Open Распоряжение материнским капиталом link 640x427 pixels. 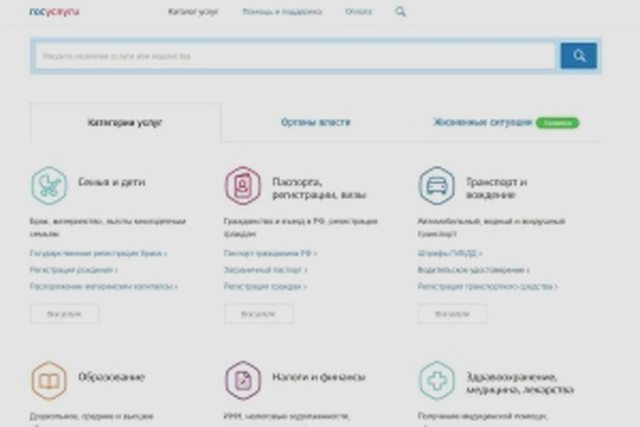click(104, 286)
